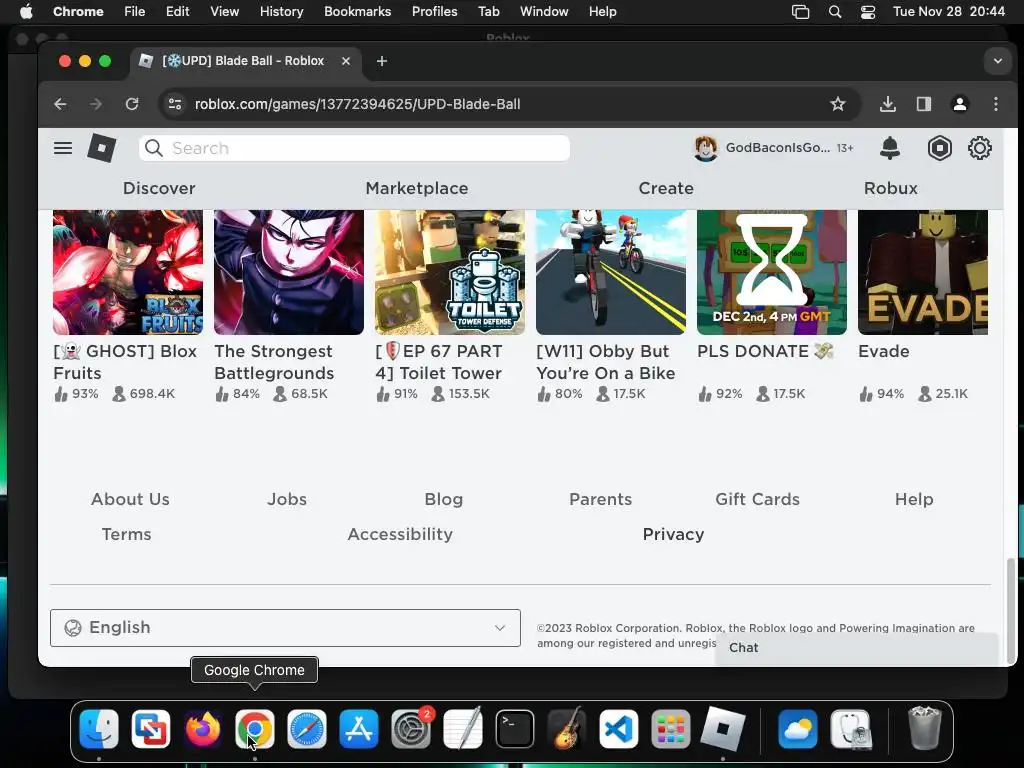Screen dimensions: 1024x768
Task: Toggle Chrome side panel icon
Action: [x=923, y=104]
